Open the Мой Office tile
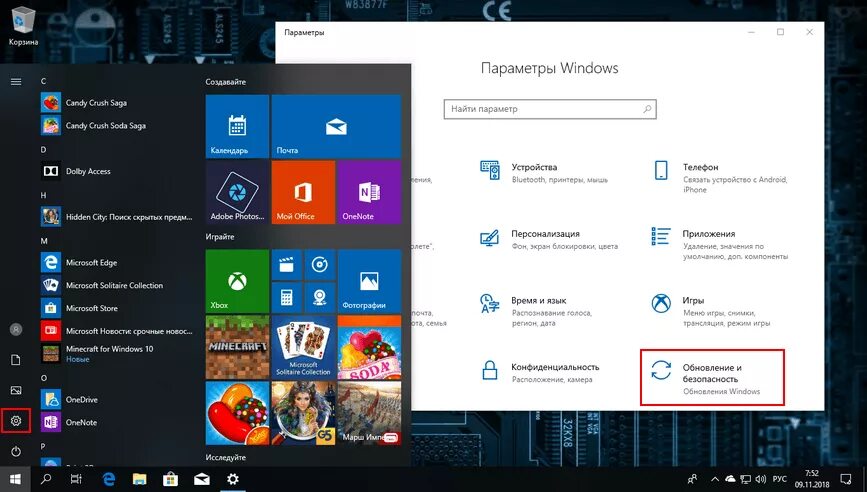Image resolution: width=867 pixels, height=492 pixels. pyautogui.click(x=303, y=192)
